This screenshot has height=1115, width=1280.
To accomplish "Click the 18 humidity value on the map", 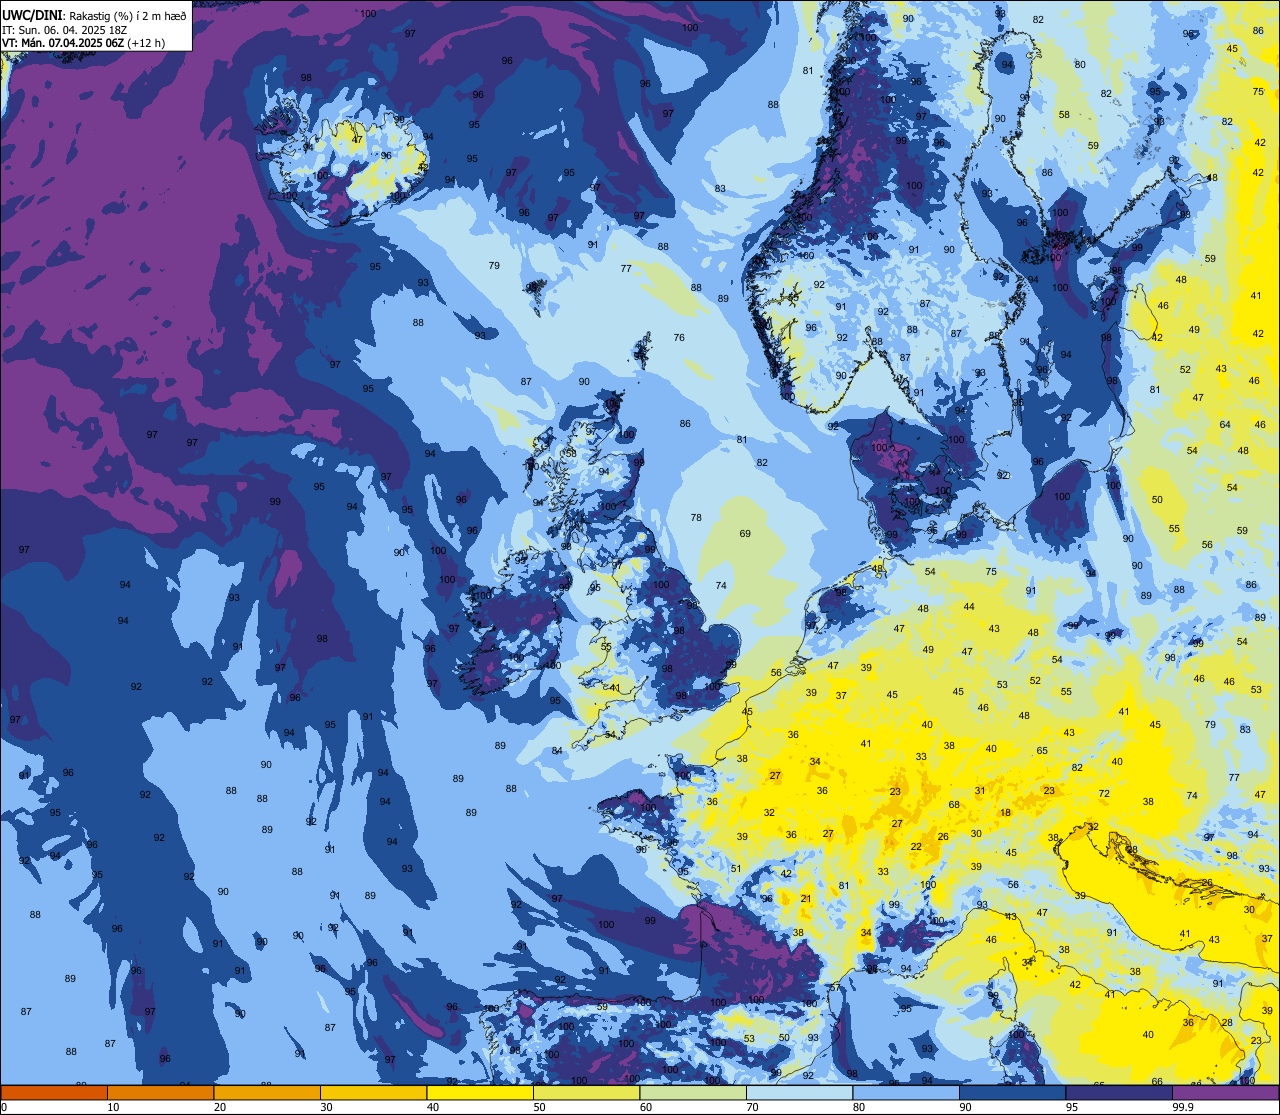I will click(1005, 812).
